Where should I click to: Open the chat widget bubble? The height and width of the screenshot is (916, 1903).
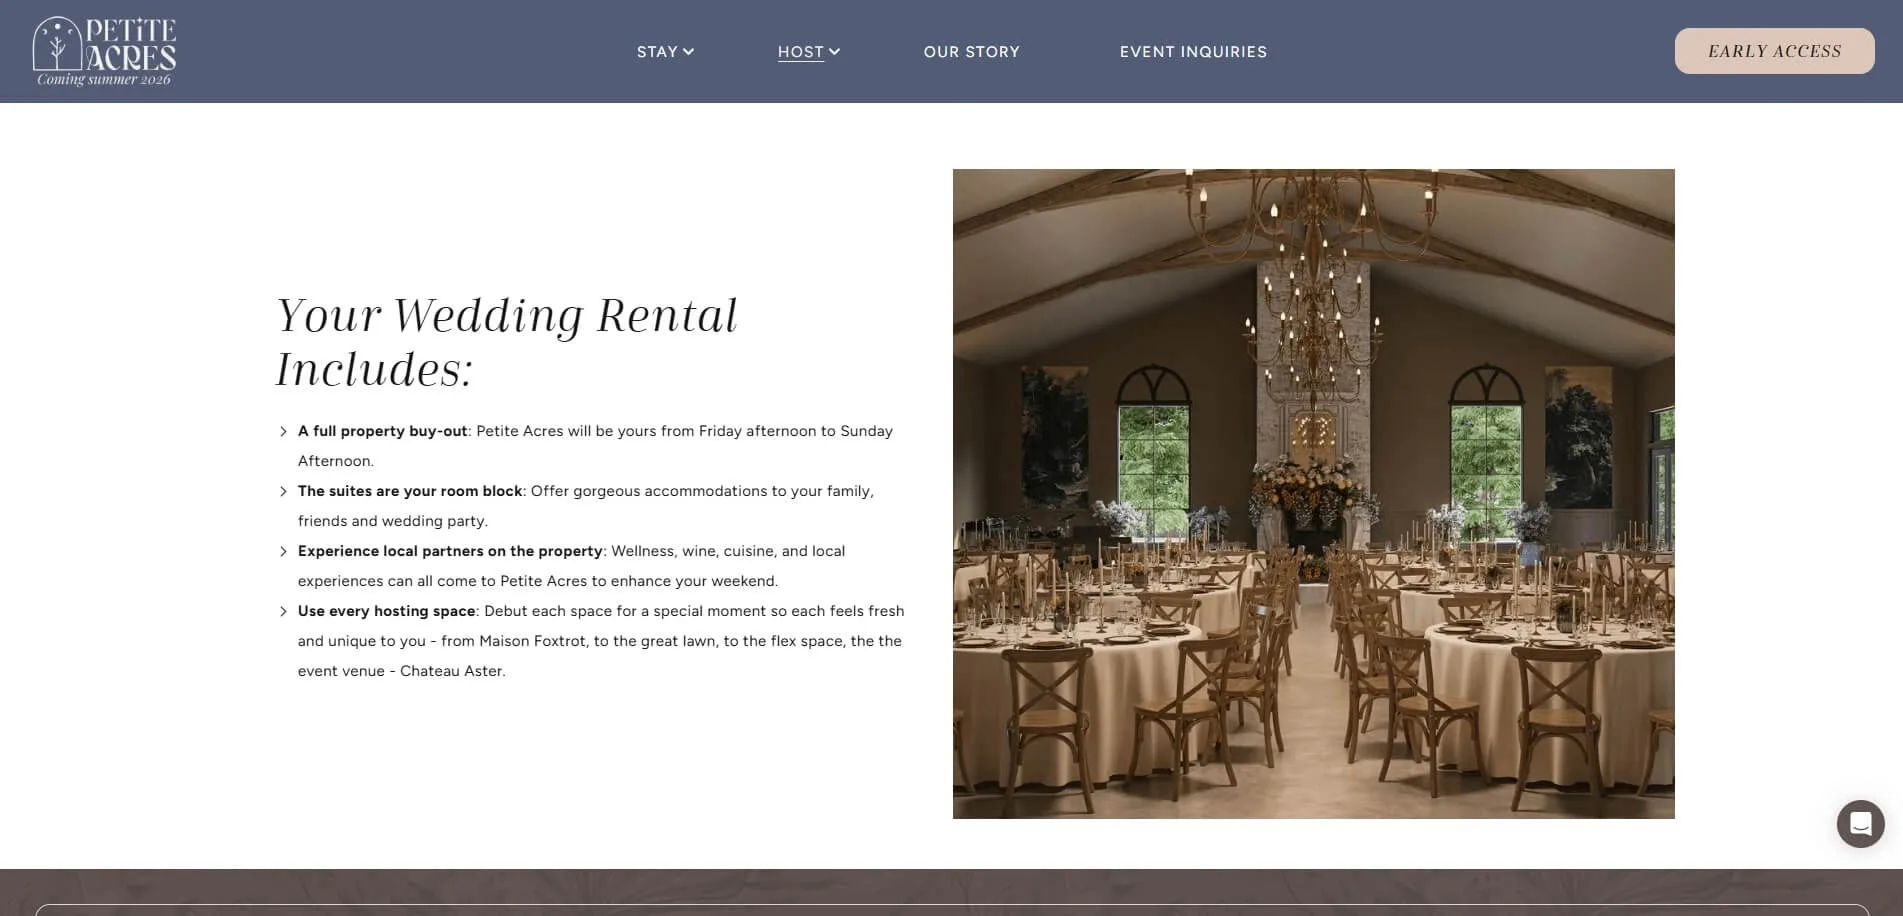(1860, 824)
